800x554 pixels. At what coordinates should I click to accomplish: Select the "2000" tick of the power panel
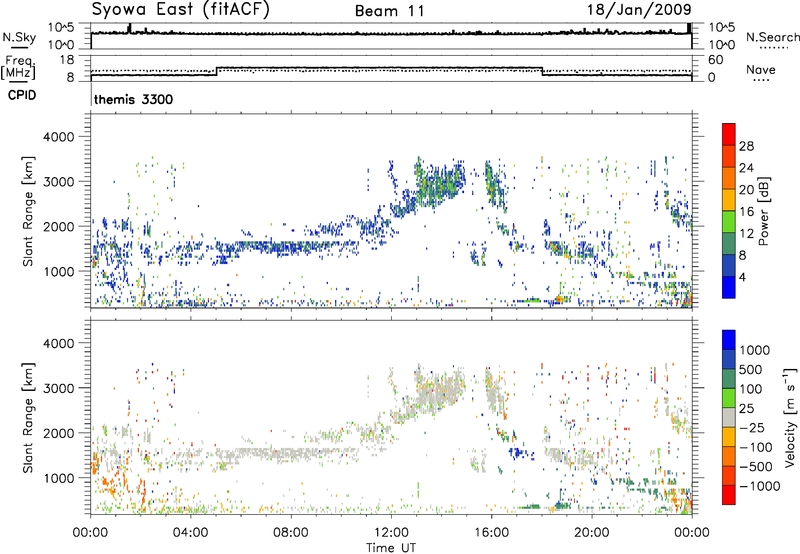point(59,226)
